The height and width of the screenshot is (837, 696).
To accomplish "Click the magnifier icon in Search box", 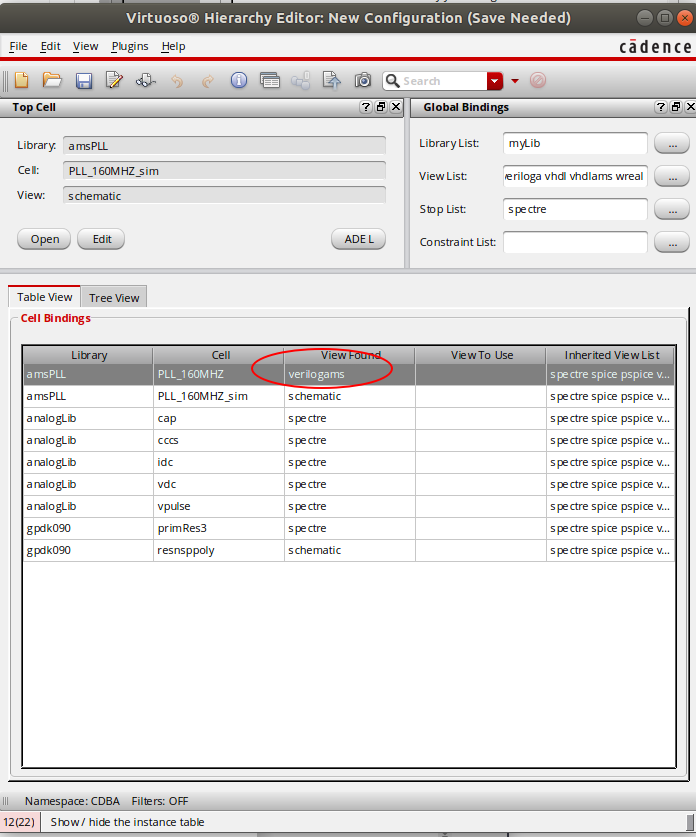I will 392,81.
